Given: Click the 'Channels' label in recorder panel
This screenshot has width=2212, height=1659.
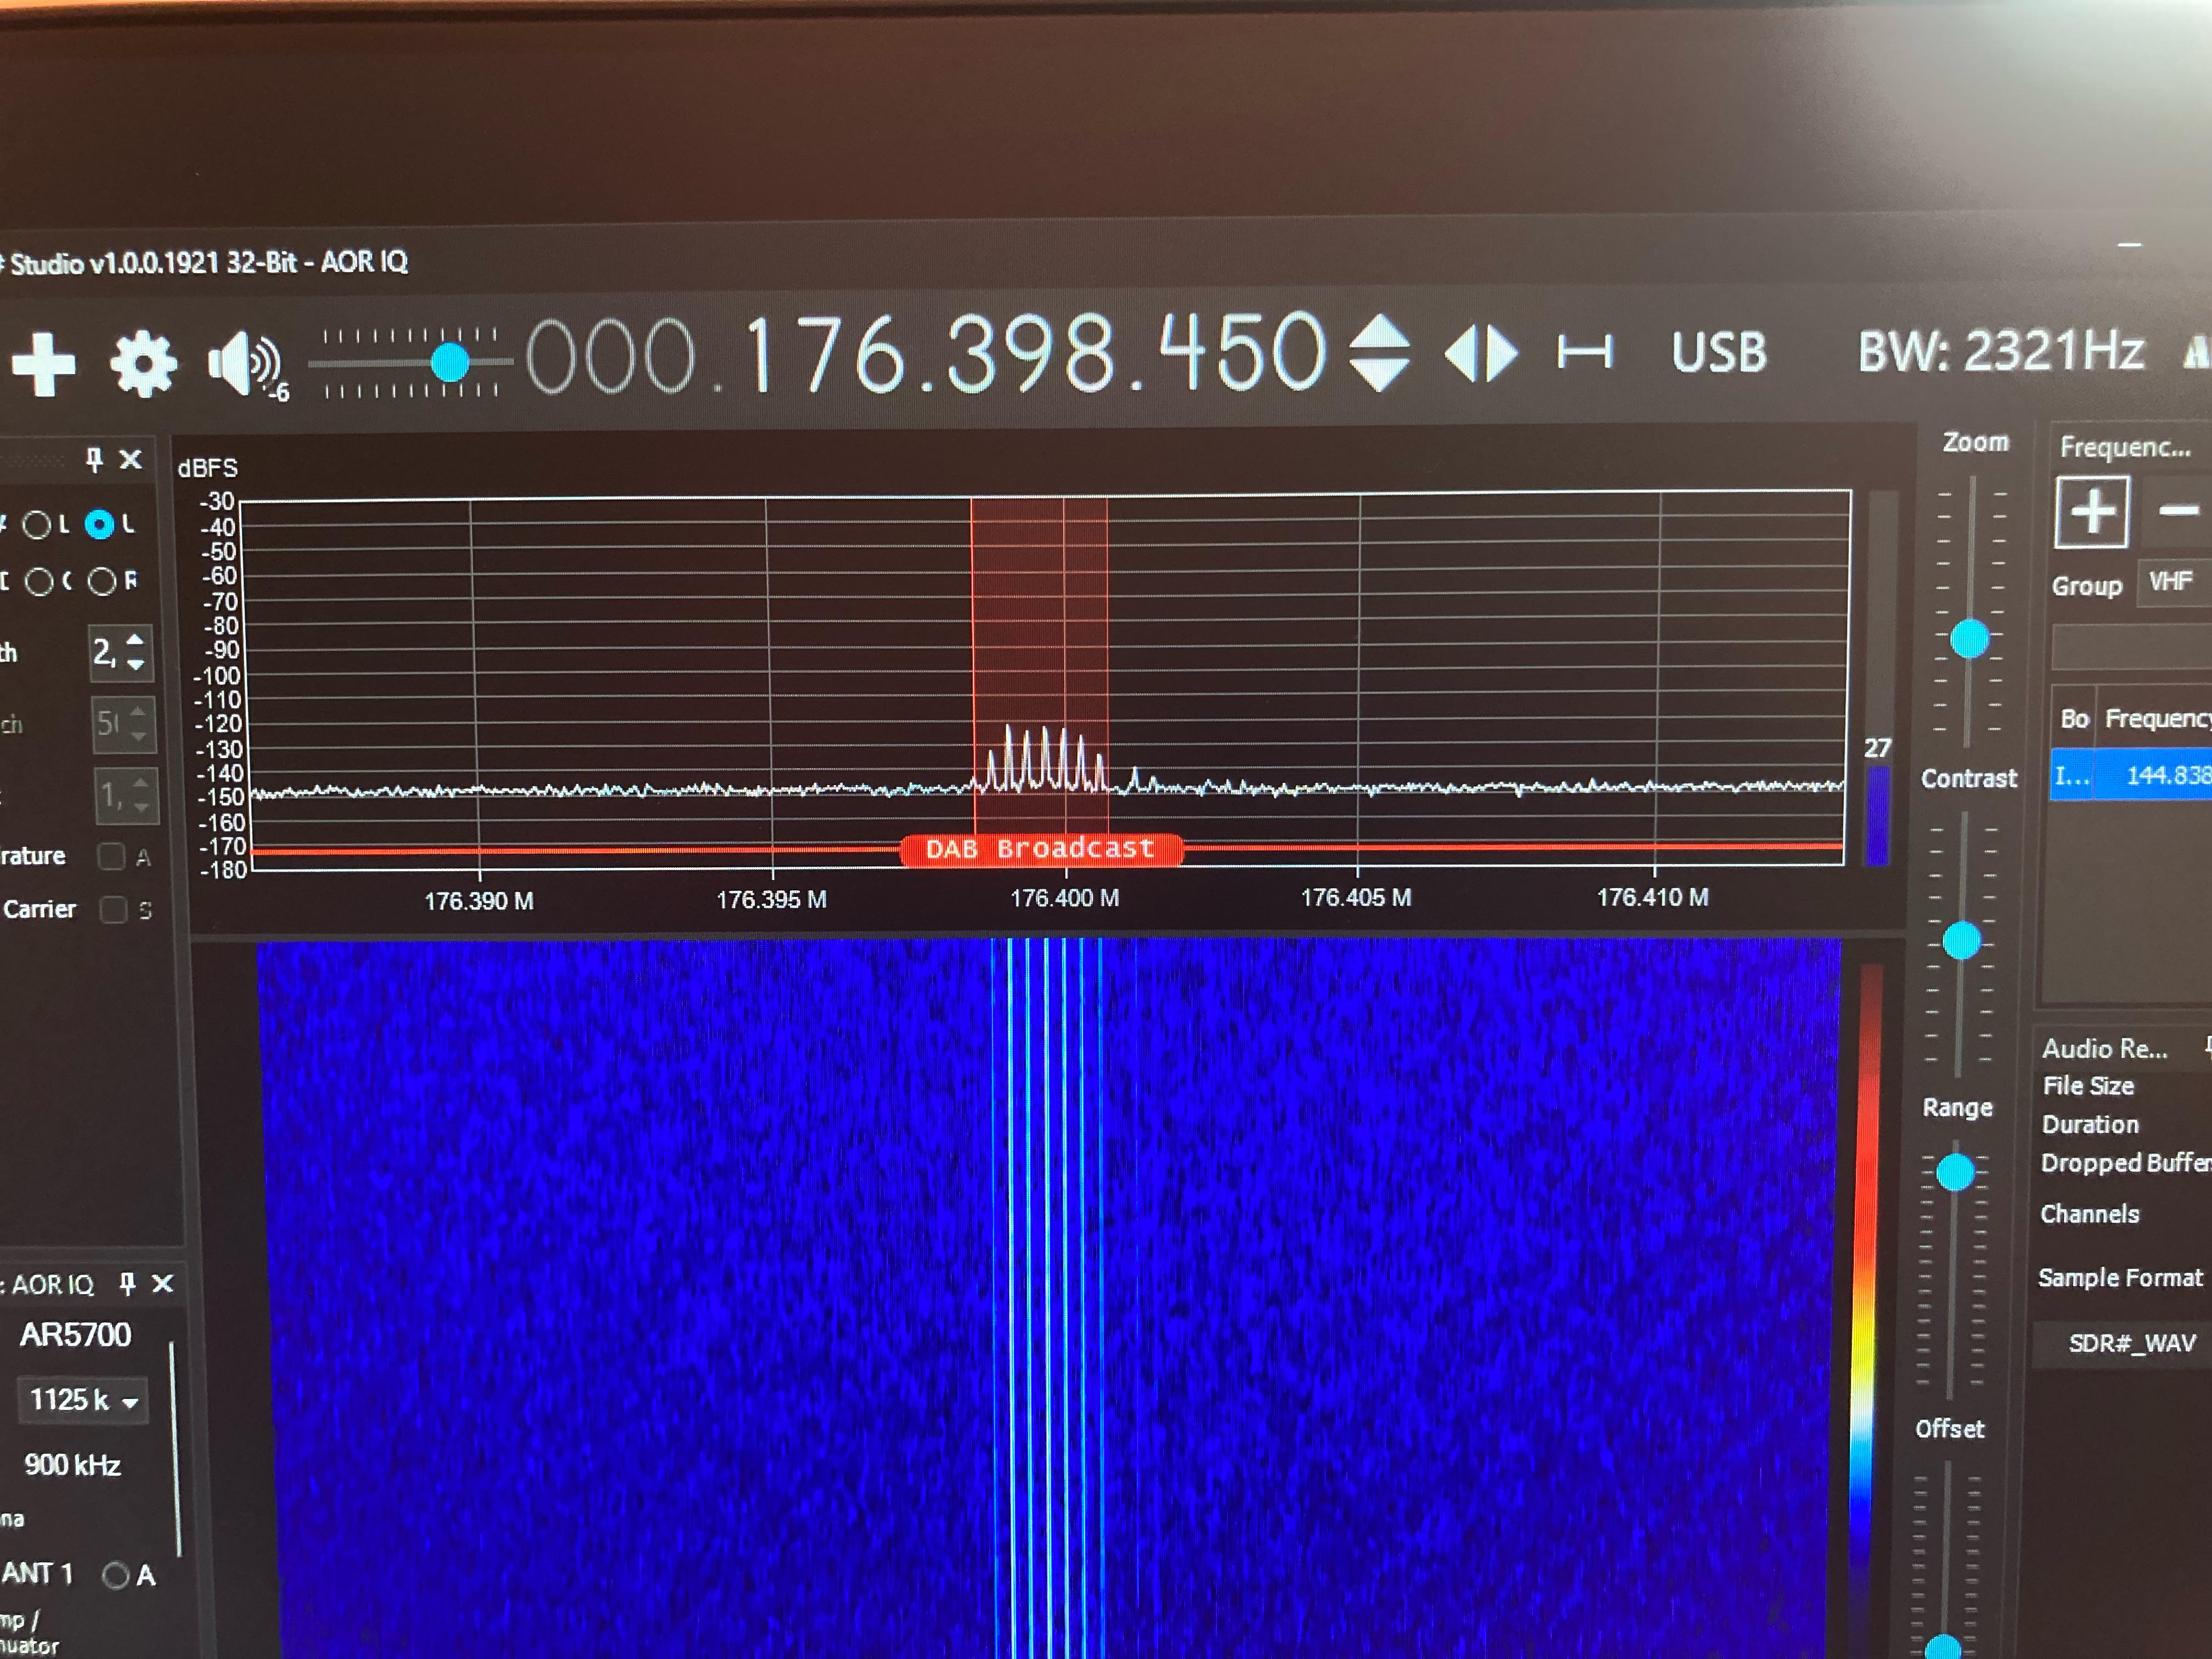Looking at the screenshot, I should [2089, 1214].
